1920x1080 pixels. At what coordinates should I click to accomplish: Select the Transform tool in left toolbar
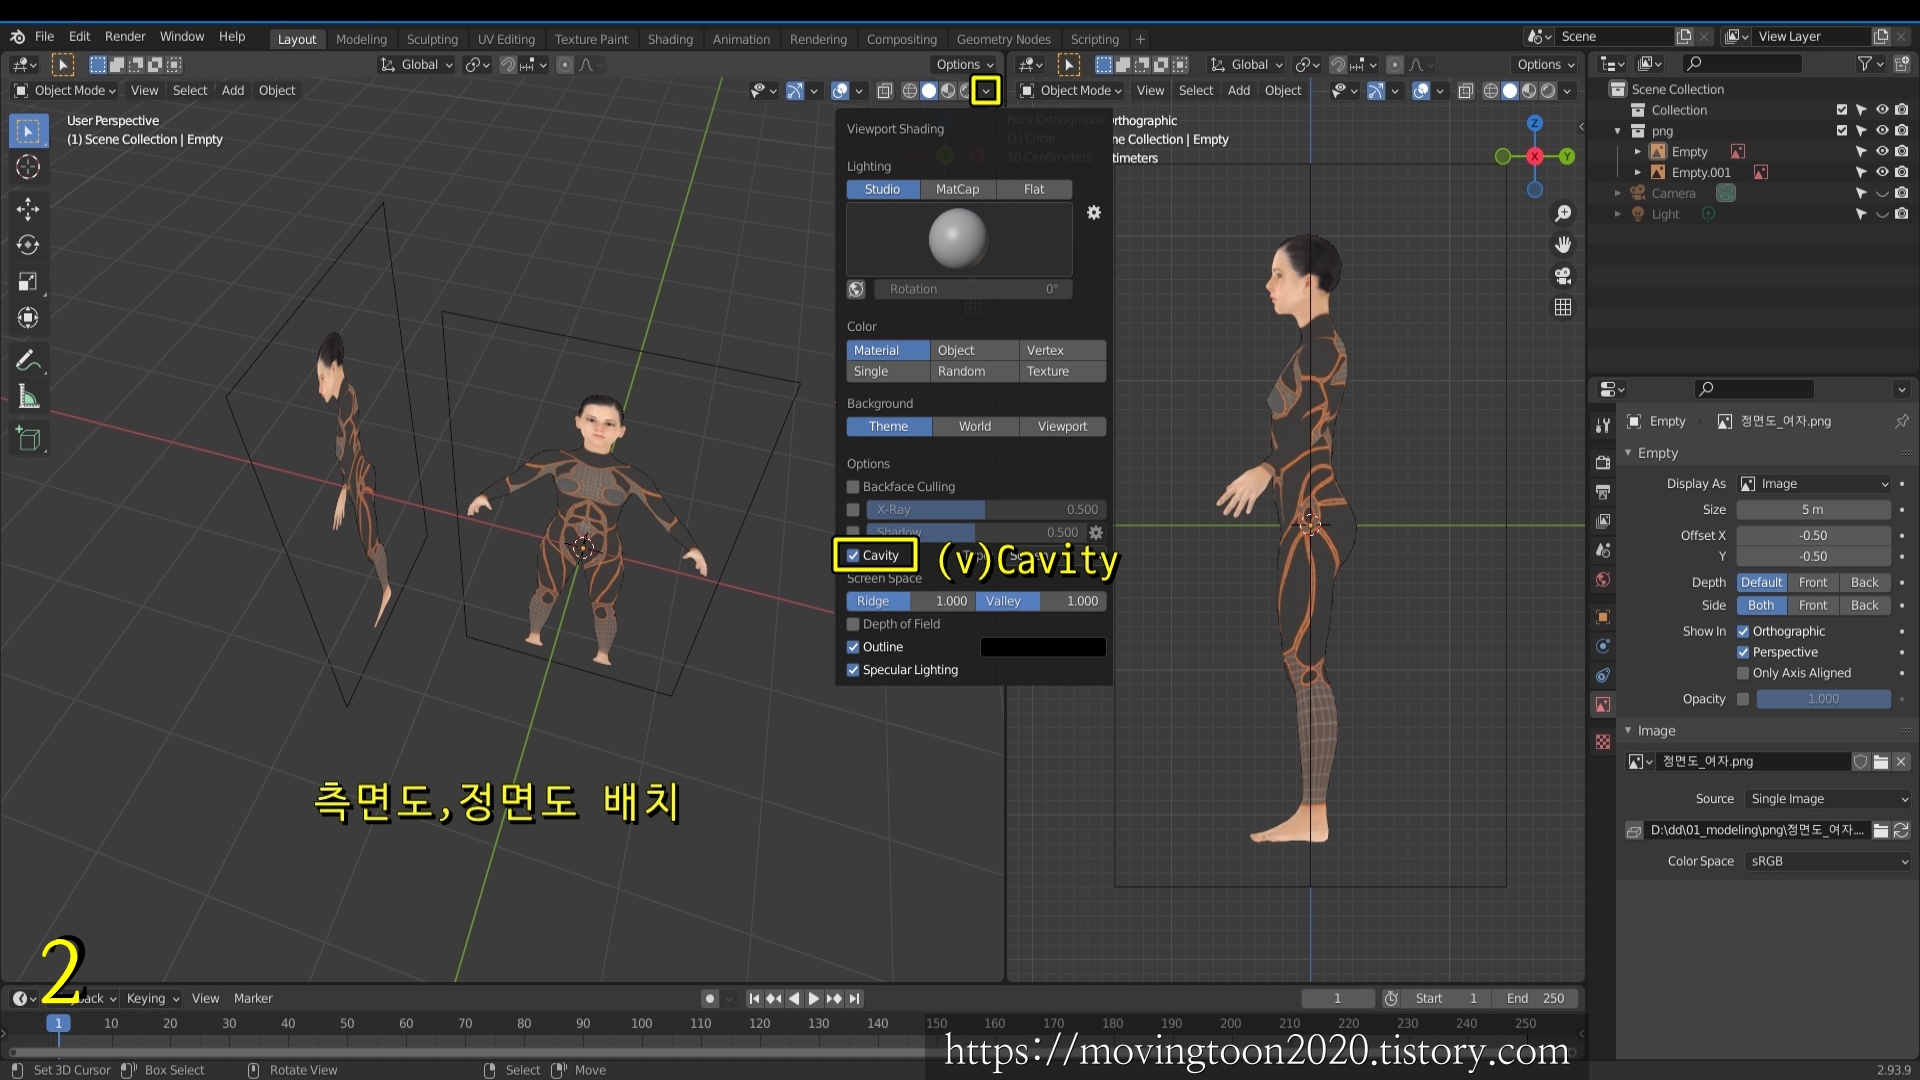(x=28, y=318)
